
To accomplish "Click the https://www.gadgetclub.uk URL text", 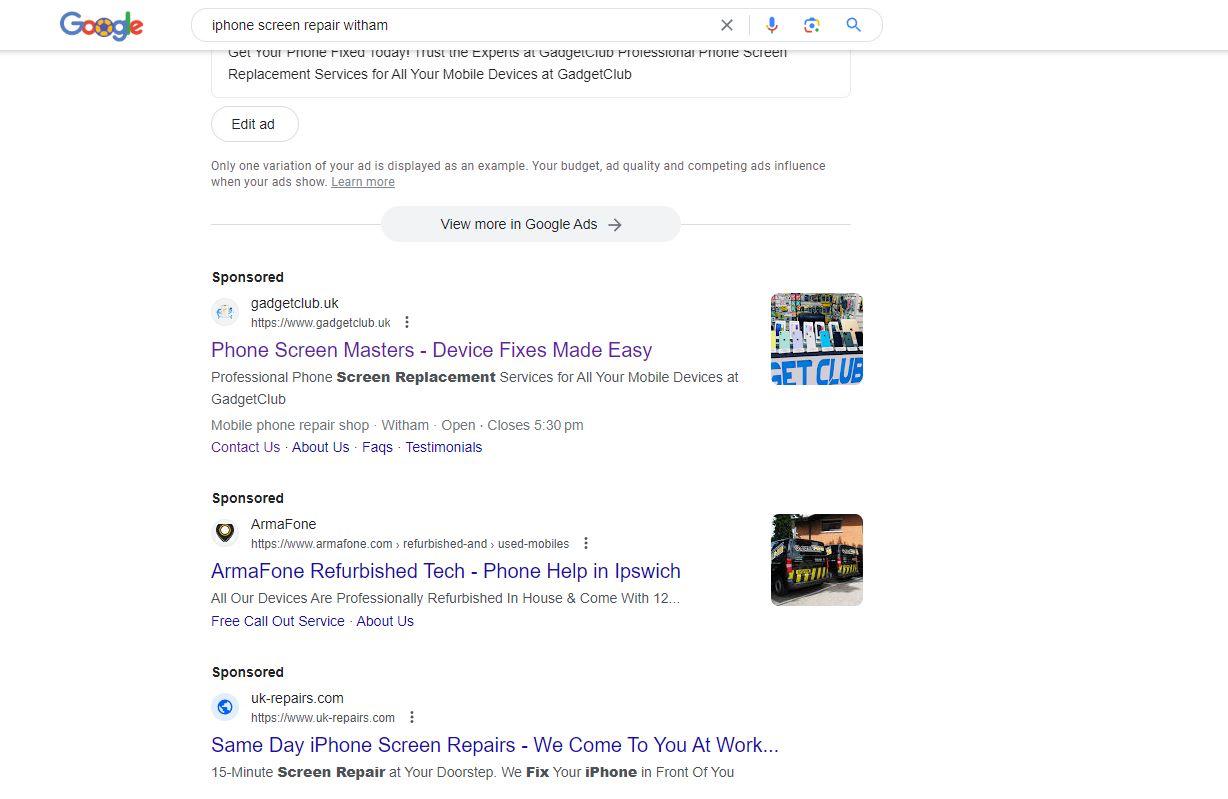I will click(321, 323).
